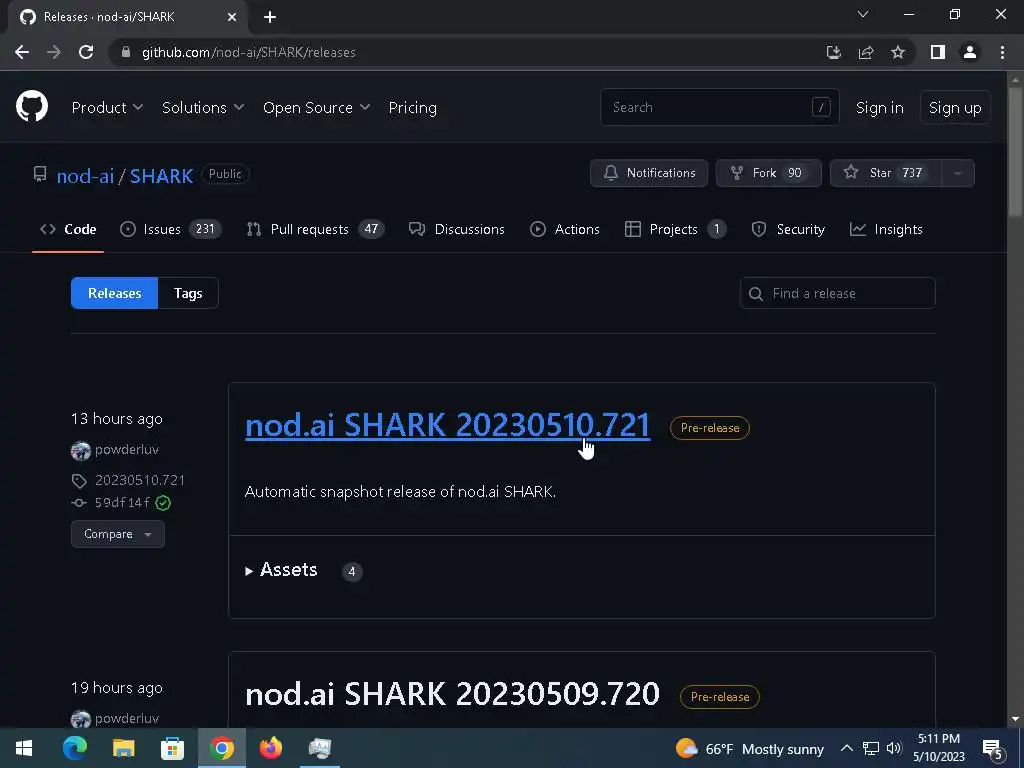The height and width of the screenshot is (768, 1024).
Task: Click the Notifications button
Action: (x=648, y=173)
